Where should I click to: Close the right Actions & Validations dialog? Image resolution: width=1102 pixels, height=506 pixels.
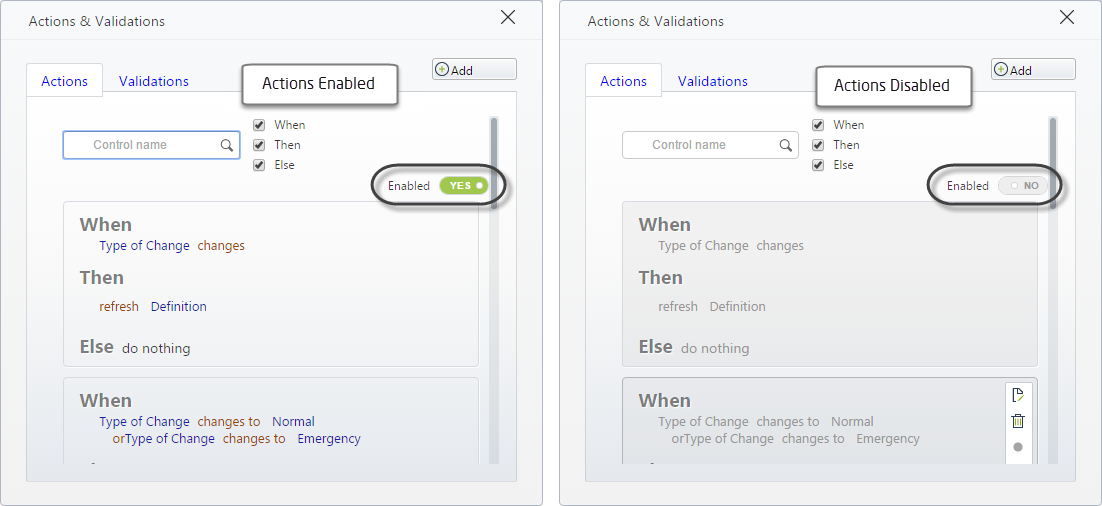(x=1067, y=18)
